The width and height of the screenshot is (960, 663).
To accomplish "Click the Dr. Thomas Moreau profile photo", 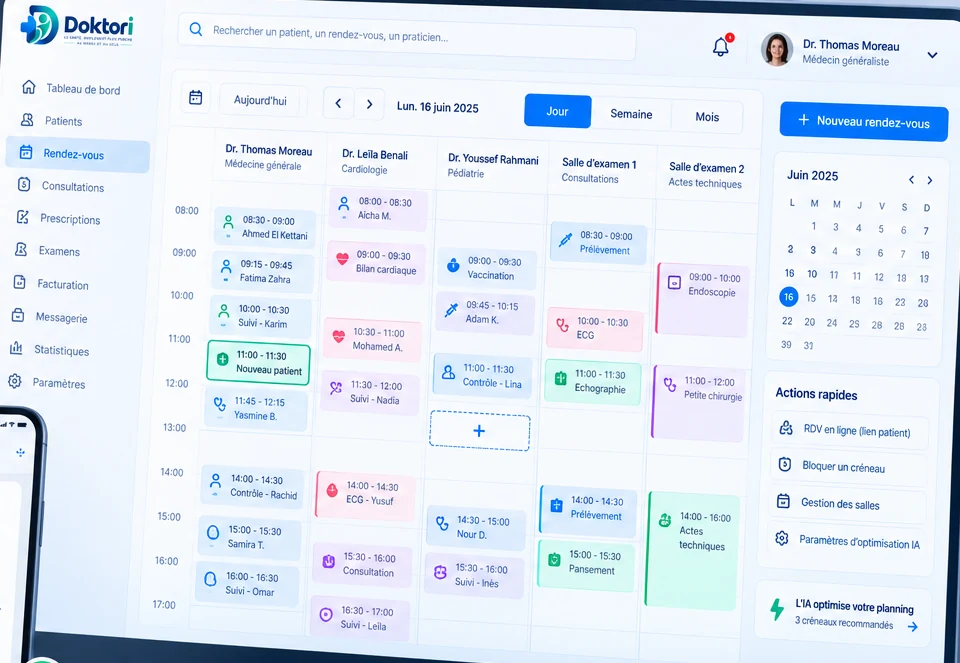I will click(x=777, y=49).
